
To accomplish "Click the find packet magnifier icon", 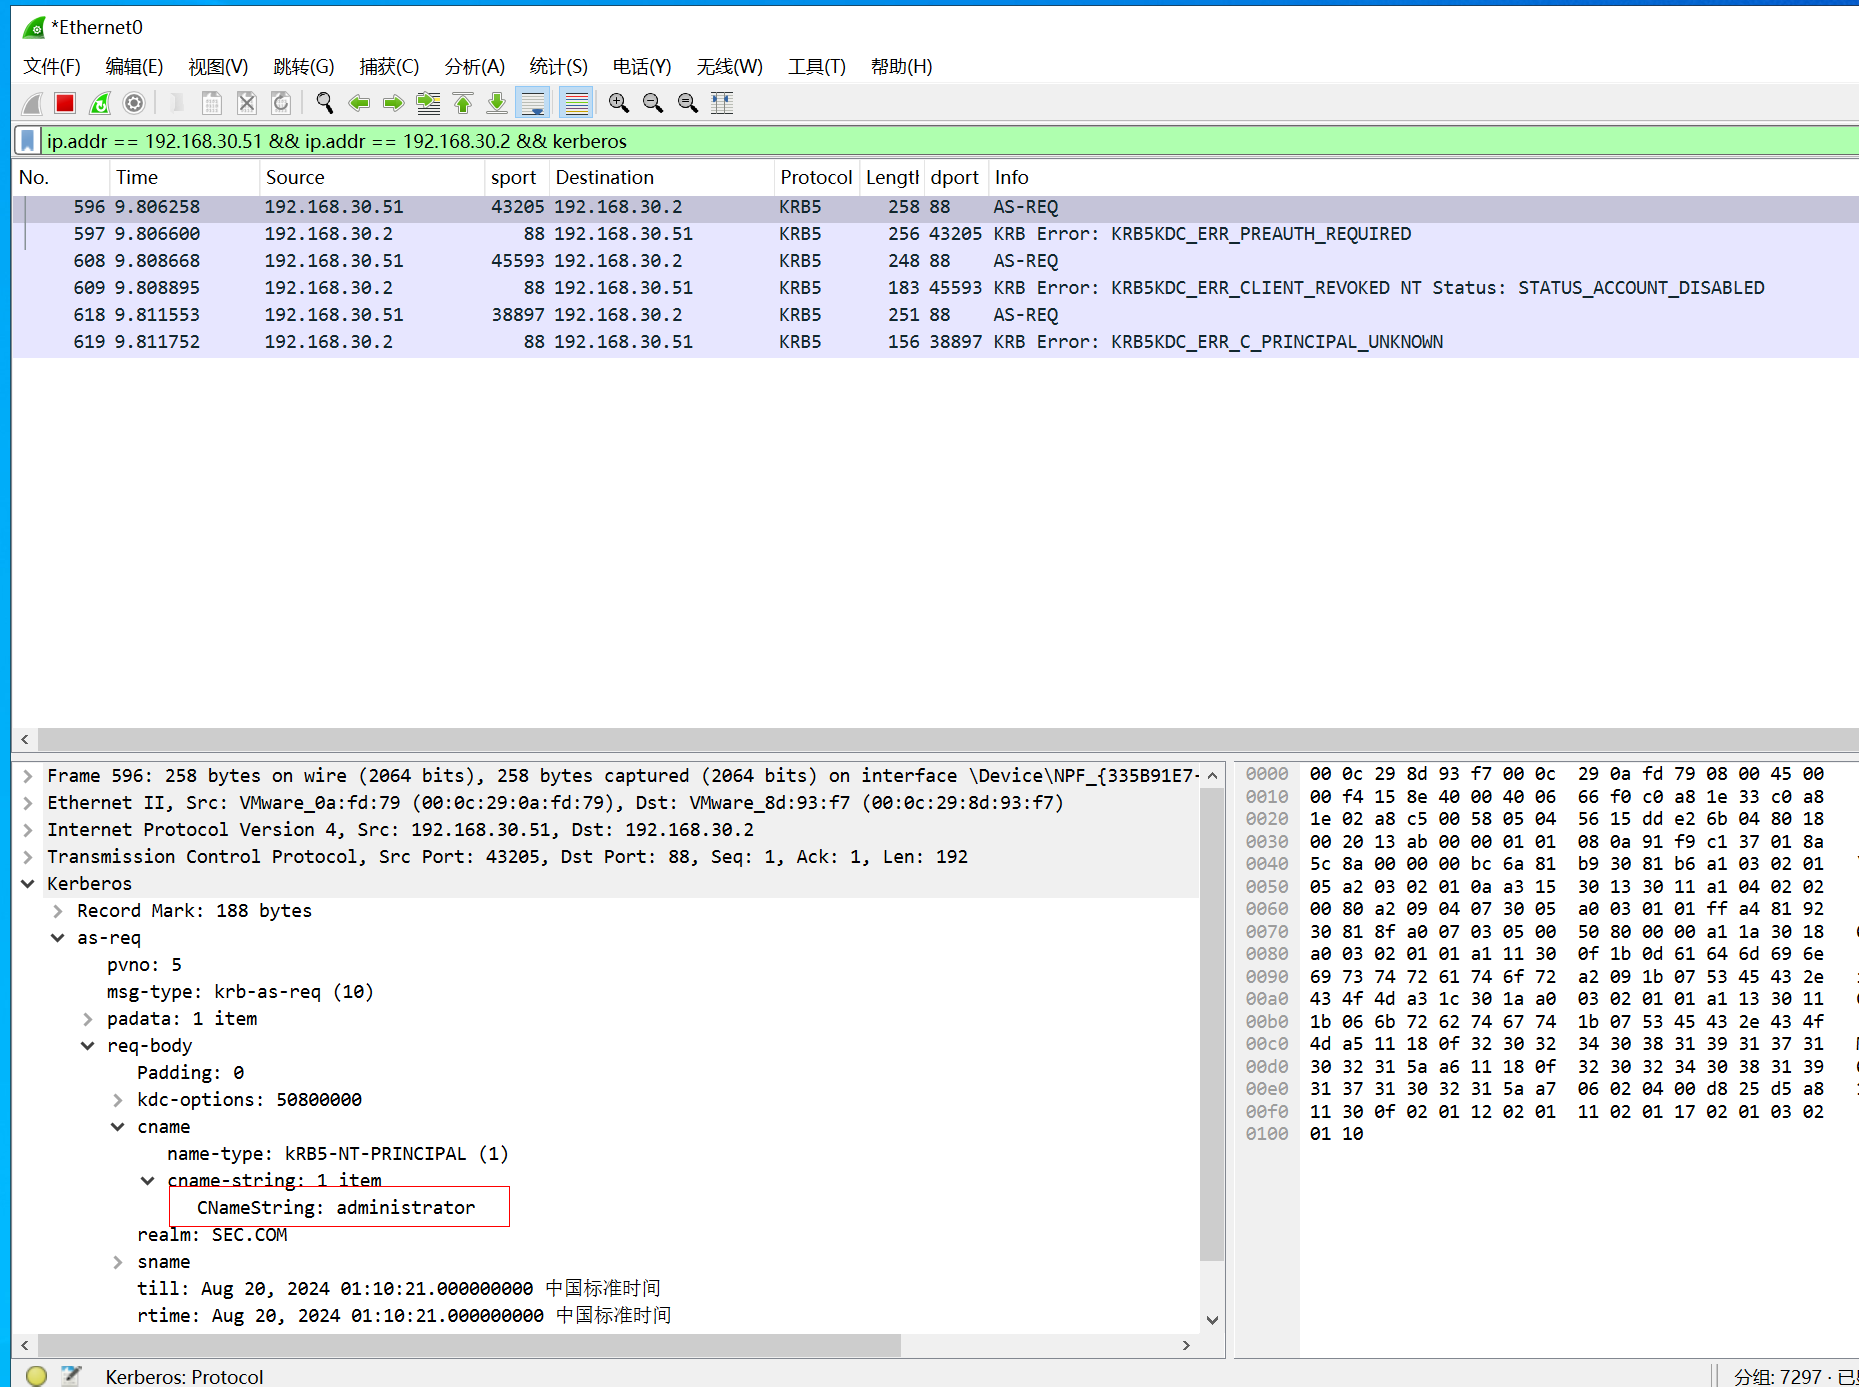I will [325, 103].
